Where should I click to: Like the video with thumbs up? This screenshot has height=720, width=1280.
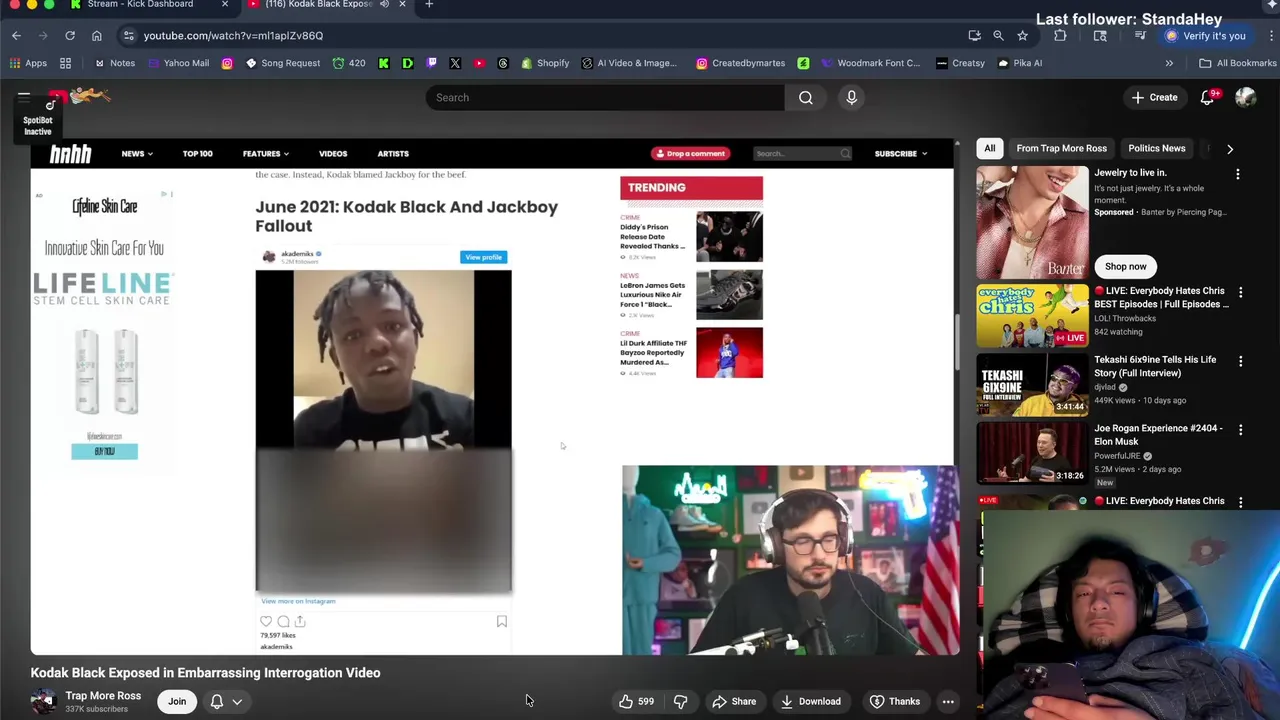pyautogui.click(x=636, y=701)
